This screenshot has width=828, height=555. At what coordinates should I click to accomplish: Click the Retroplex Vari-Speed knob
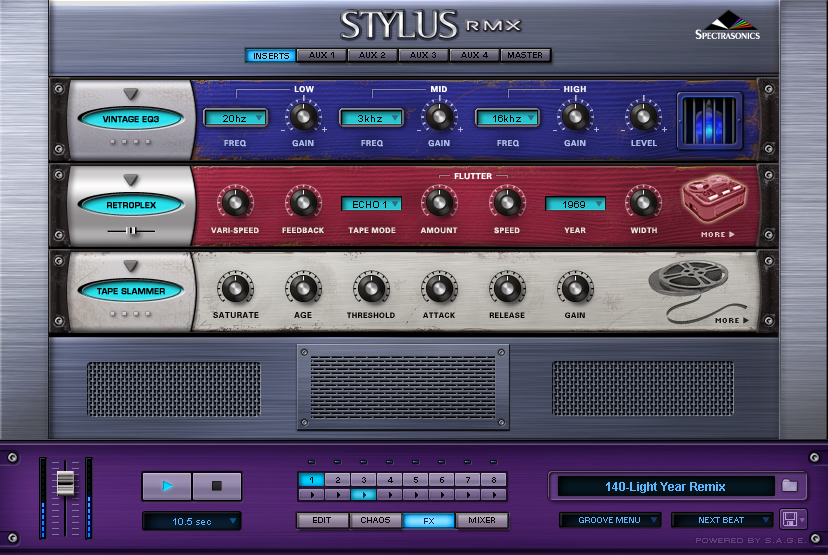pos(235,203)
